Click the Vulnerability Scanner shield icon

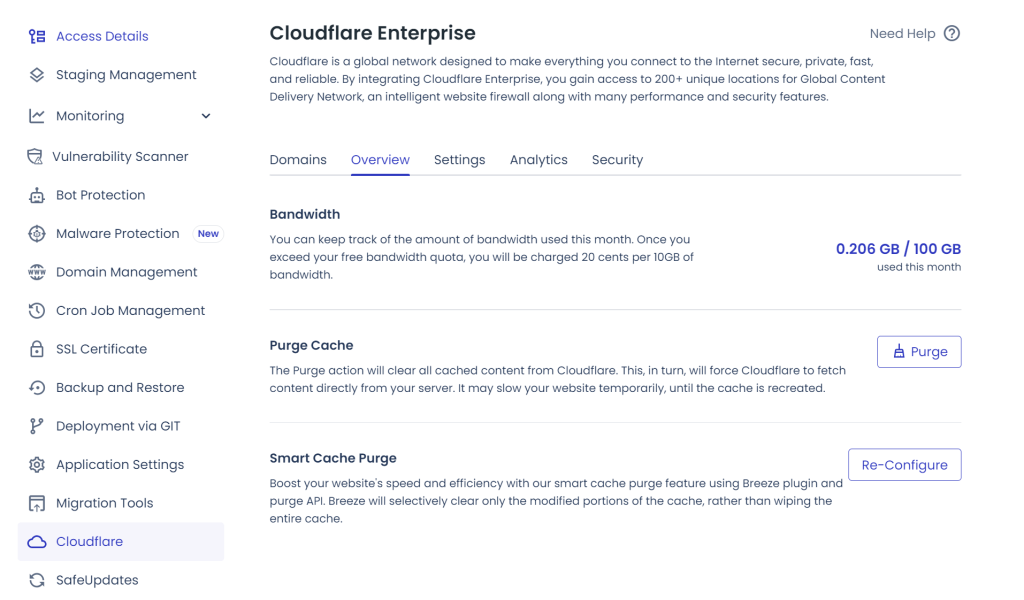pyautogui.click(x=35, y=157)
